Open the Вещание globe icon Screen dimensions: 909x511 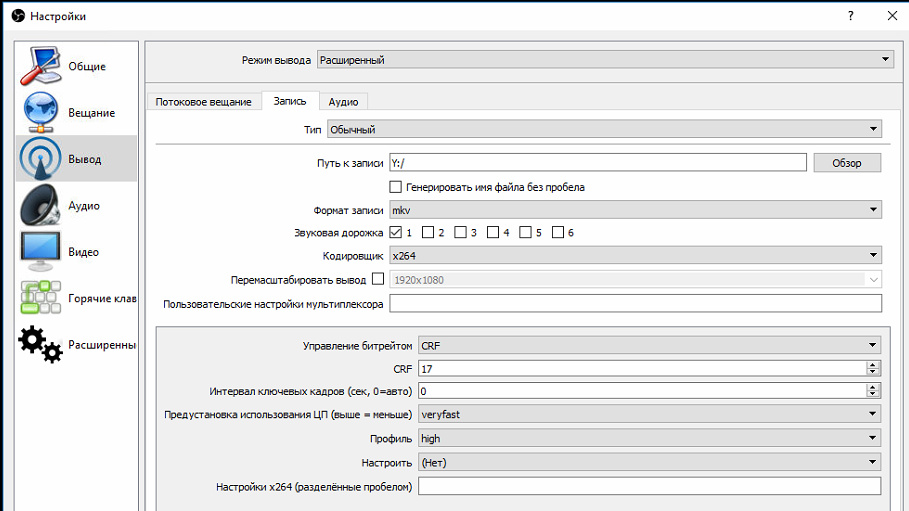[41, 112]
